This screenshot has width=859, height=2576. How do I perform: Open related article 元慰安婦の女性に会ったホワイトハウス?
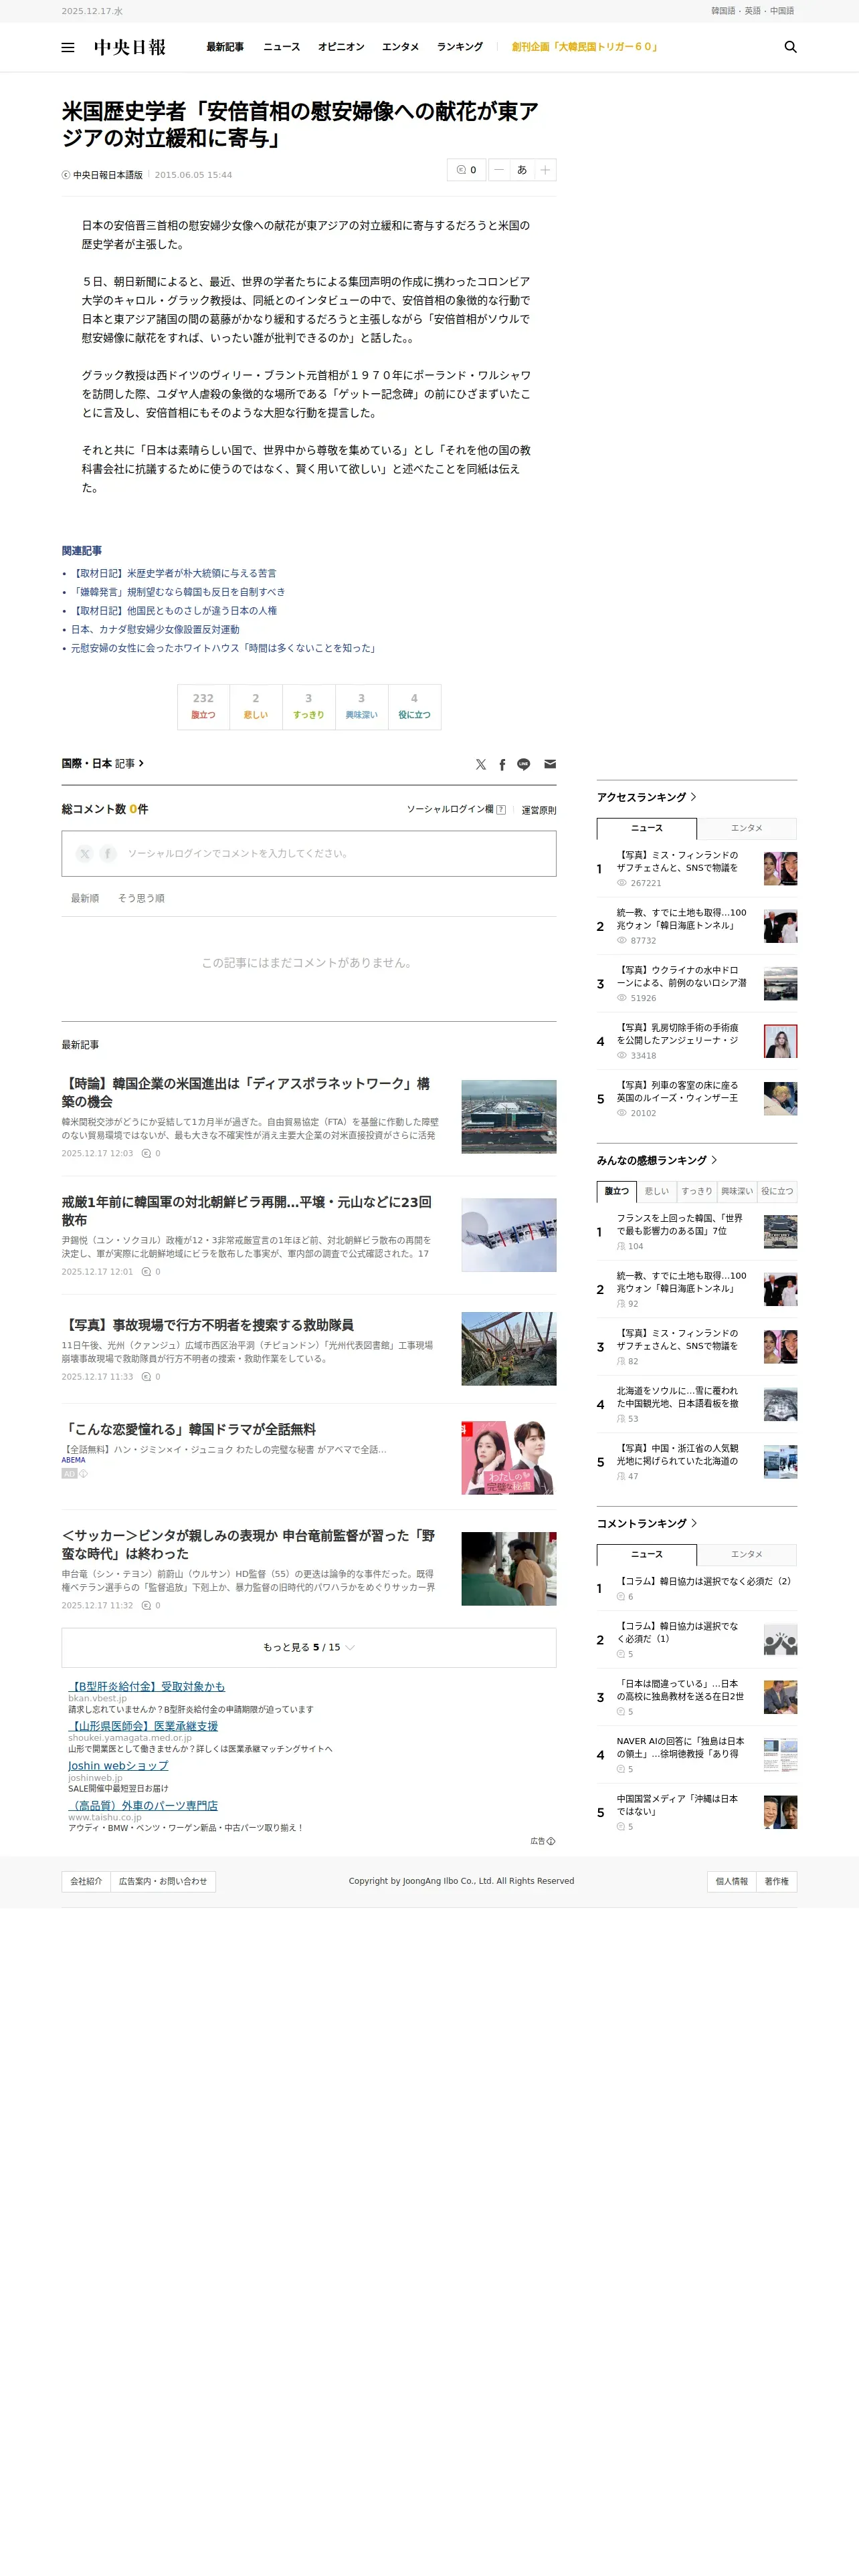coord(224,648)
